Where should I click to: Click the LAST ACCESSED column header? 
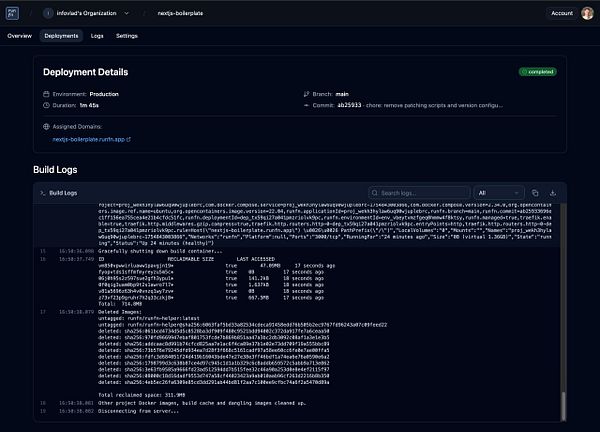[x=256, y=259]
